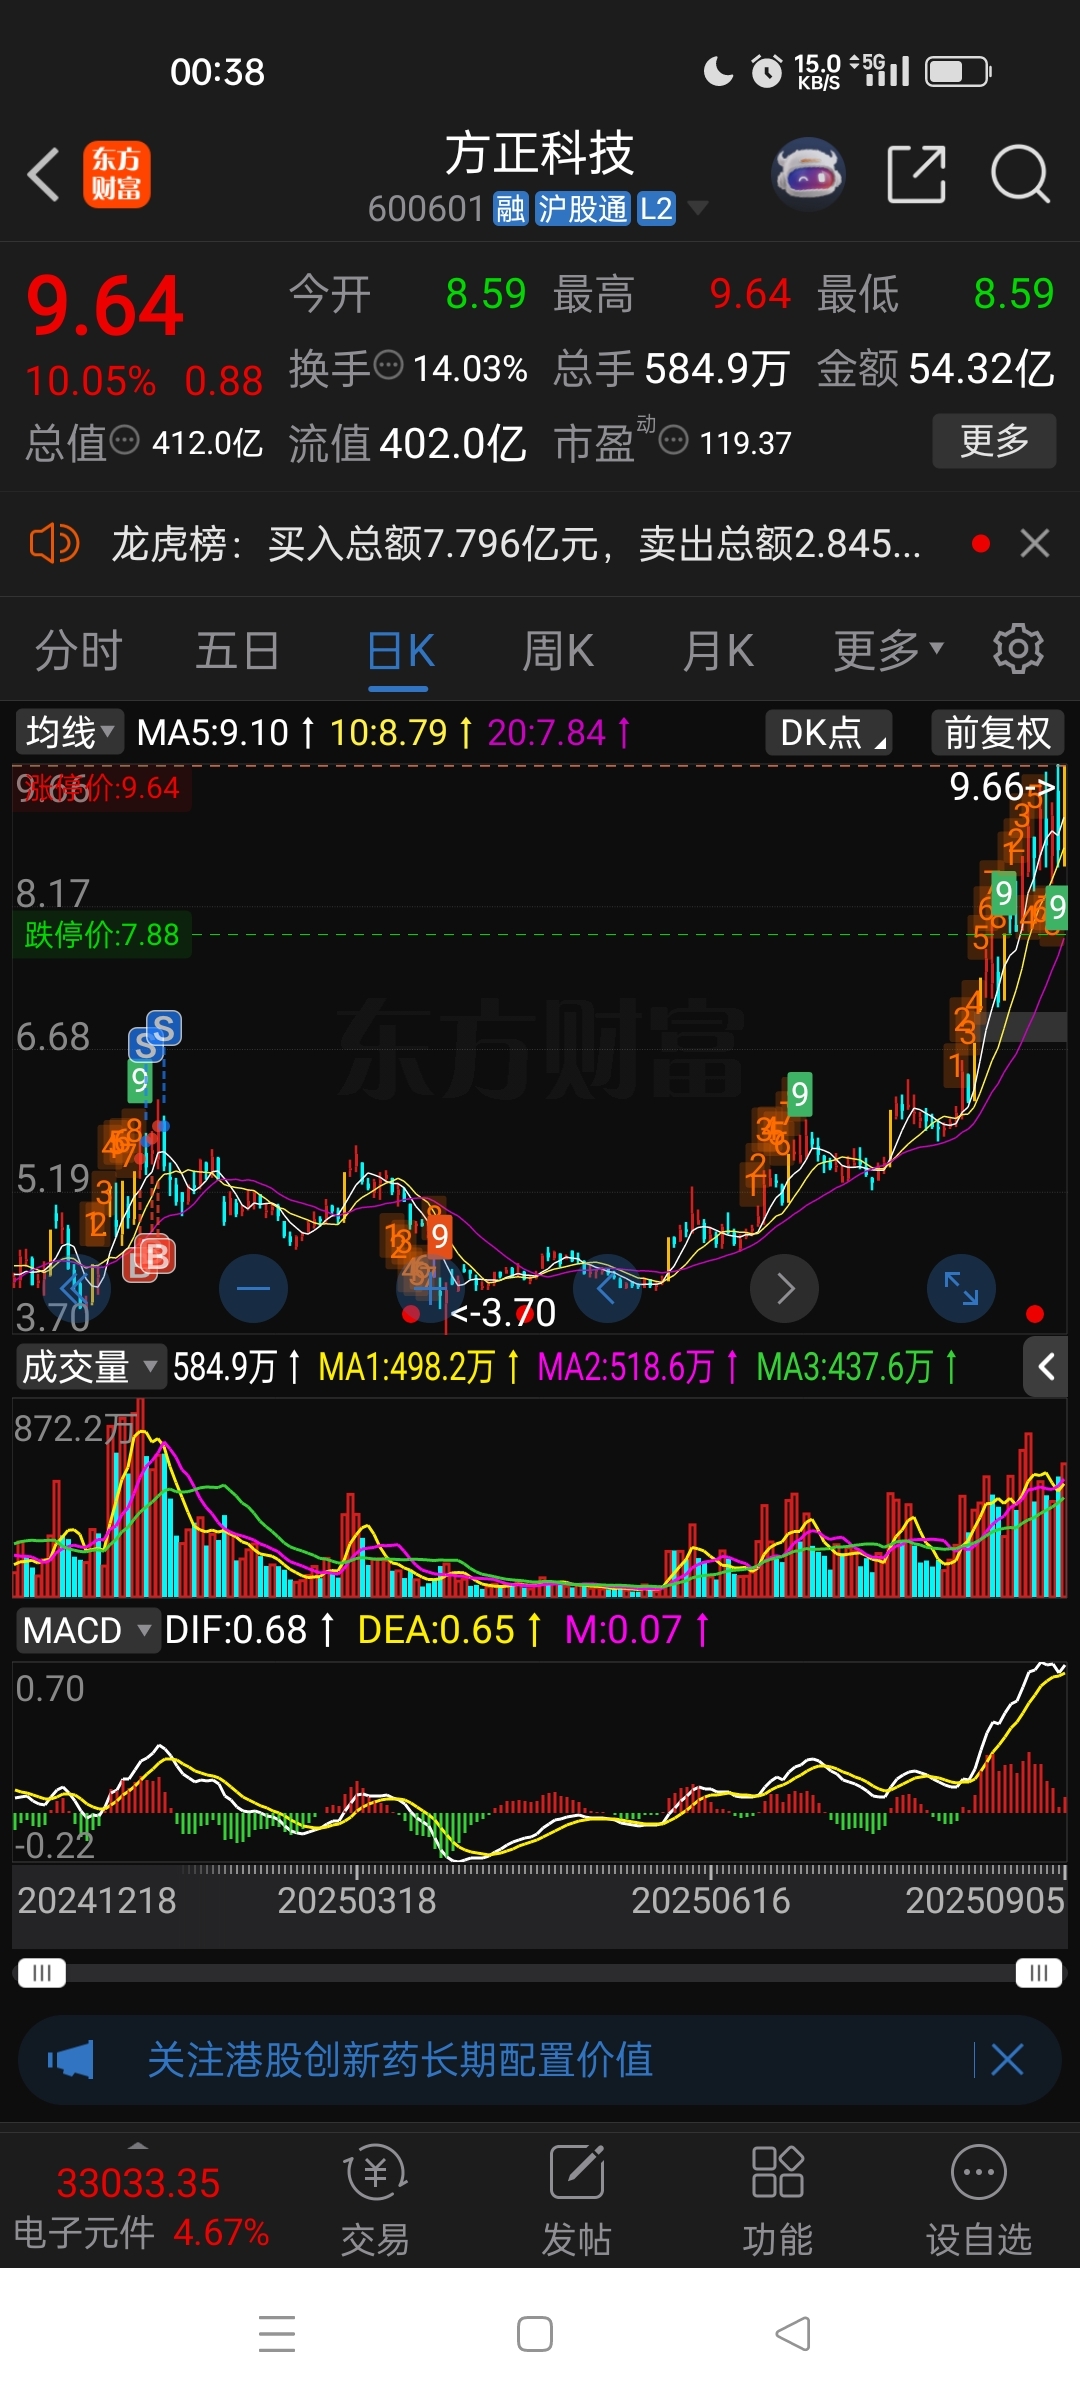Open the MACD indicator dropdown
The image size is (1080, 2400).
pyautogui.click(x=88, y=1630)
